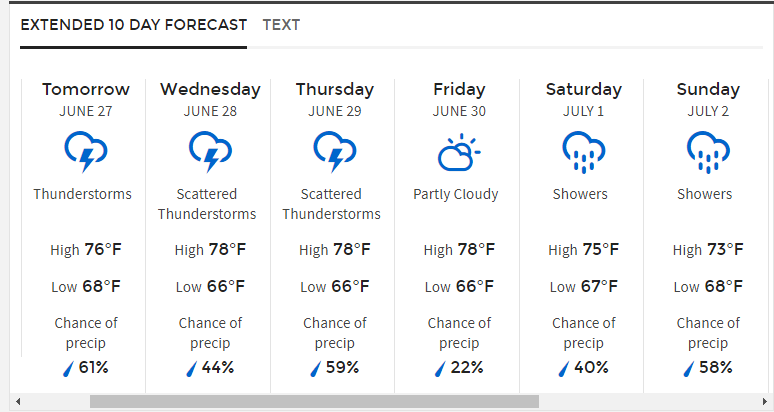Click the horizontal scrollbar thumb
This screenshot has height=412, width=774.
(314, 401)
